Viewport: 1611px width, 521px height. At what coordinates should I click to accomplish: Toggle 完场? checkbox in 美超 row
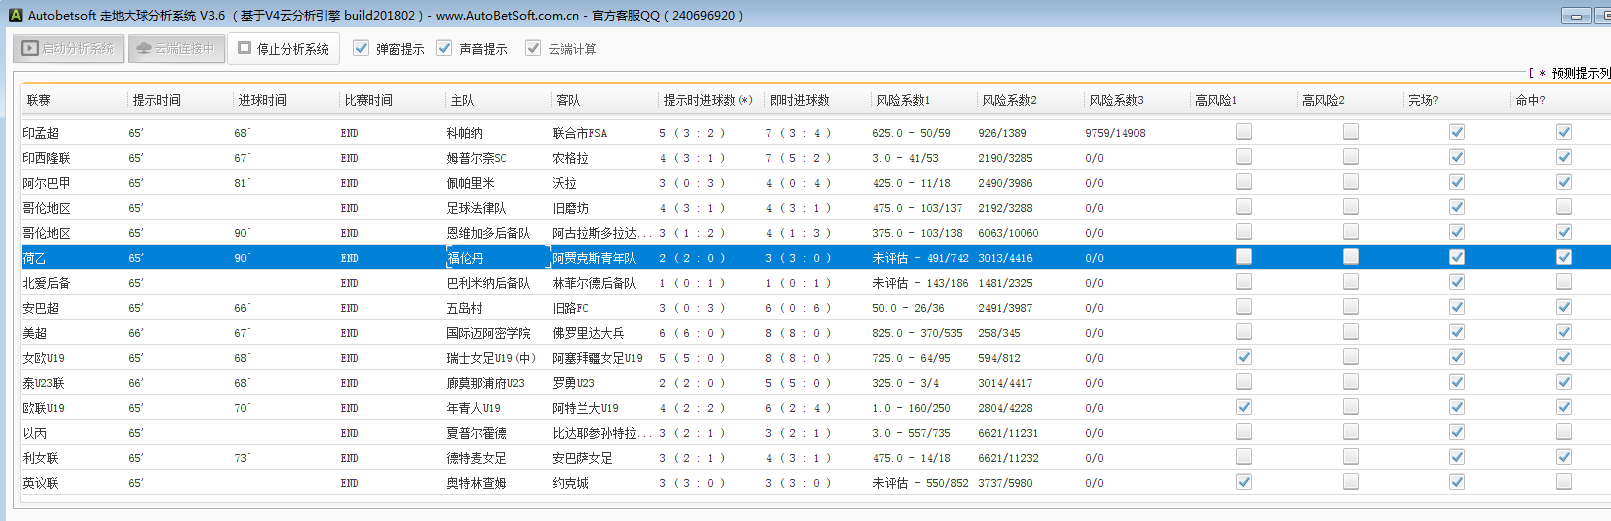1457,332
